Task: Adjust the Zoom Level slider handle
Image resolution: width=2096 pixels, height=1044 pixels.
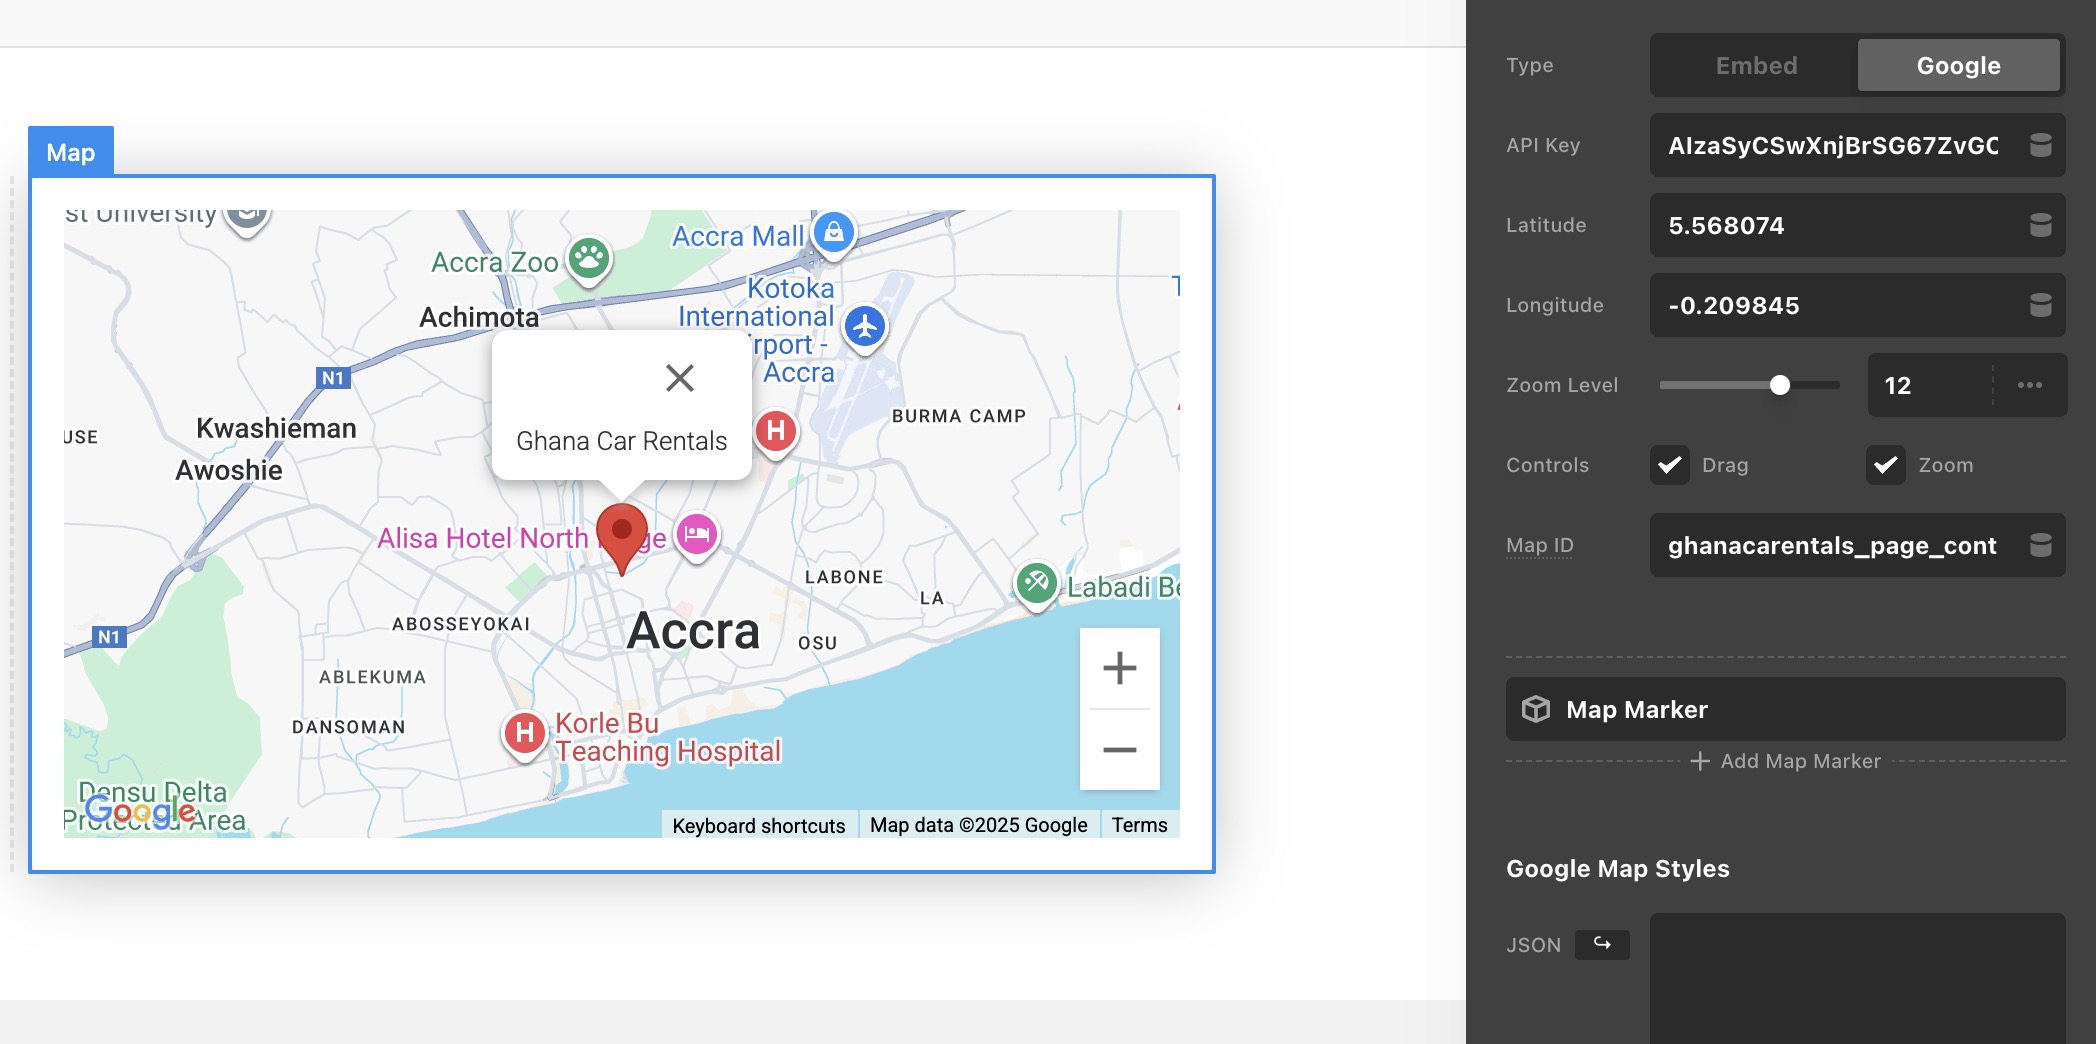Action: (1779, 385)
